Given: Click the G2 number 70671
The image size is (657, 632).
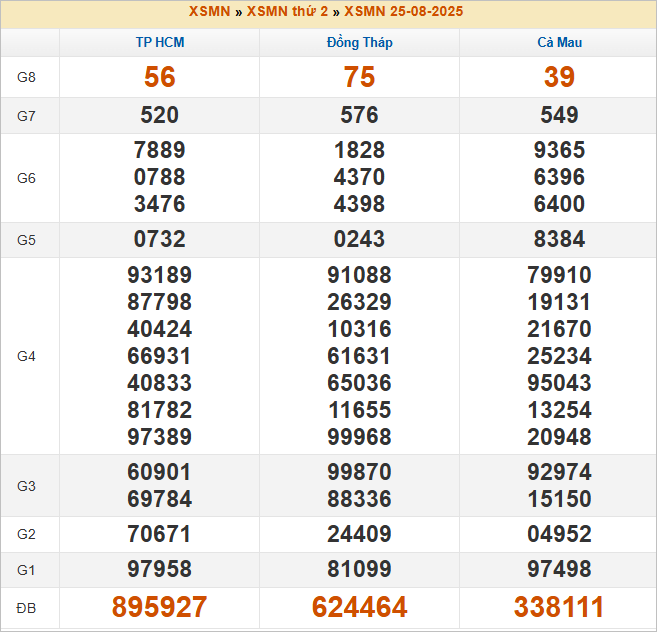Looking at the screenshot, I should [x=160, y=534].
